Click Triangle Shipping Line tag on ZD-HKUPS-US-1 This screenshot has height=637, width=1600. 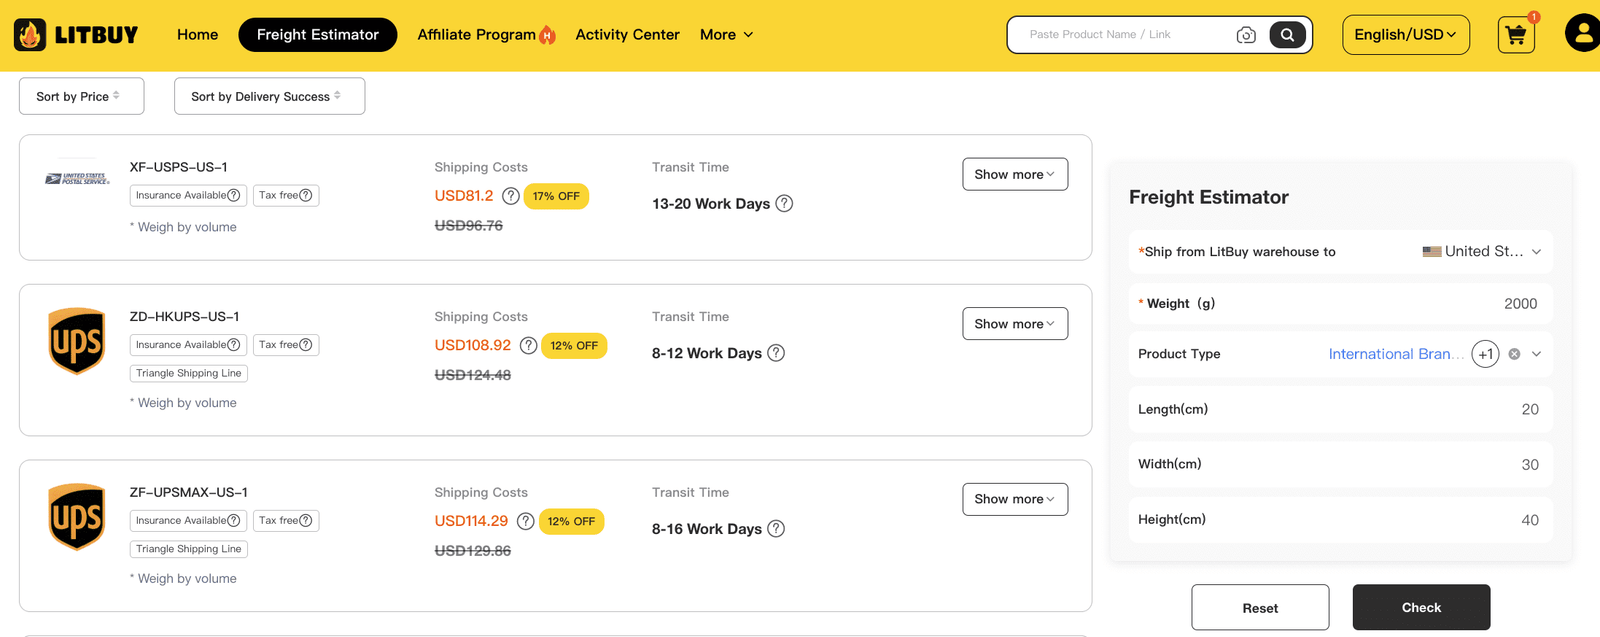pyautogui.click(x=189, y=373)
